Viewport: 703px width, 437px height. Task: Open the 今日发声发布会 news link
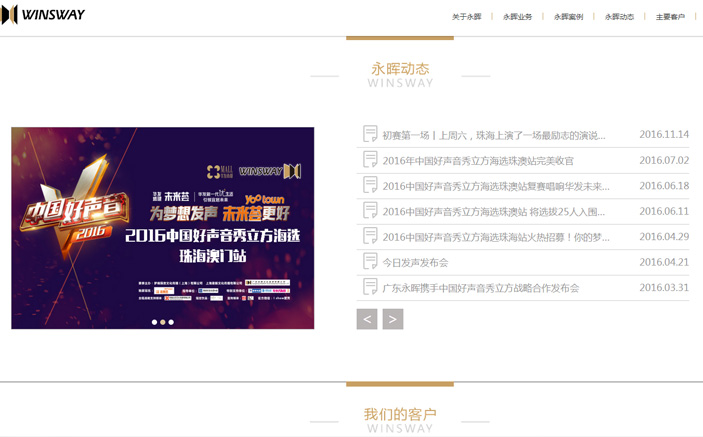pyautogui.click(x=415, y=263)
